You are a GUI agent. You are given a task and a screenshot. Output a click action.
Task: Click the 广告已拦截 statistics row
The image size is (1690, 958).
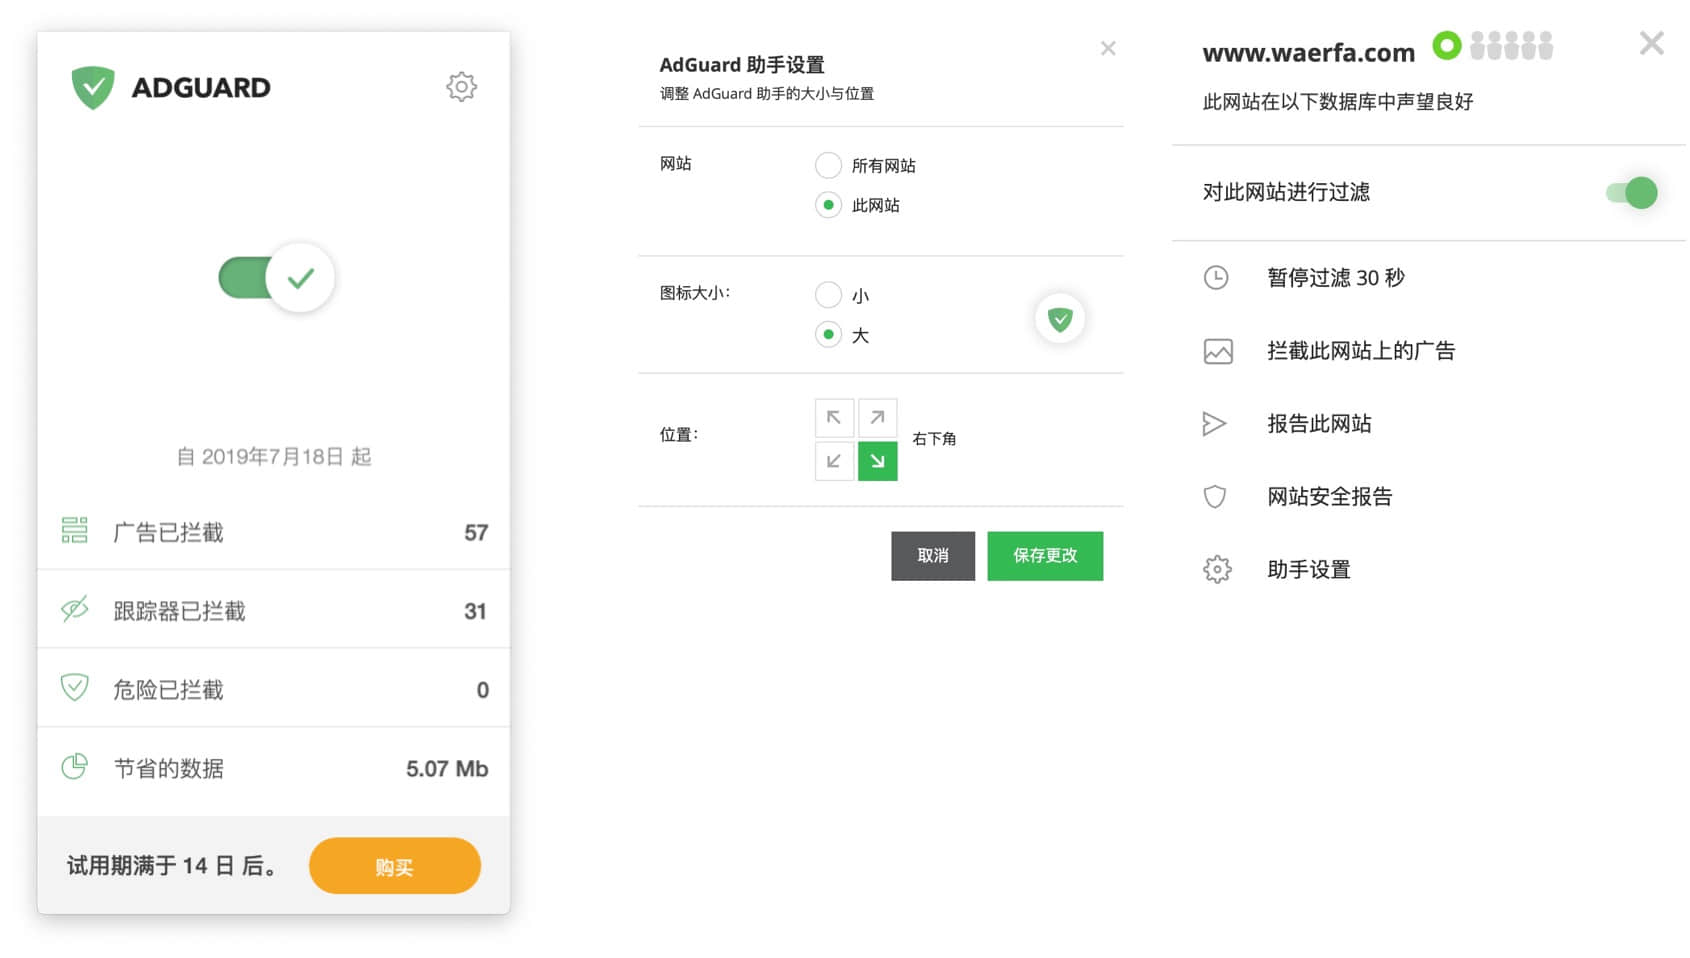point(274,532)
